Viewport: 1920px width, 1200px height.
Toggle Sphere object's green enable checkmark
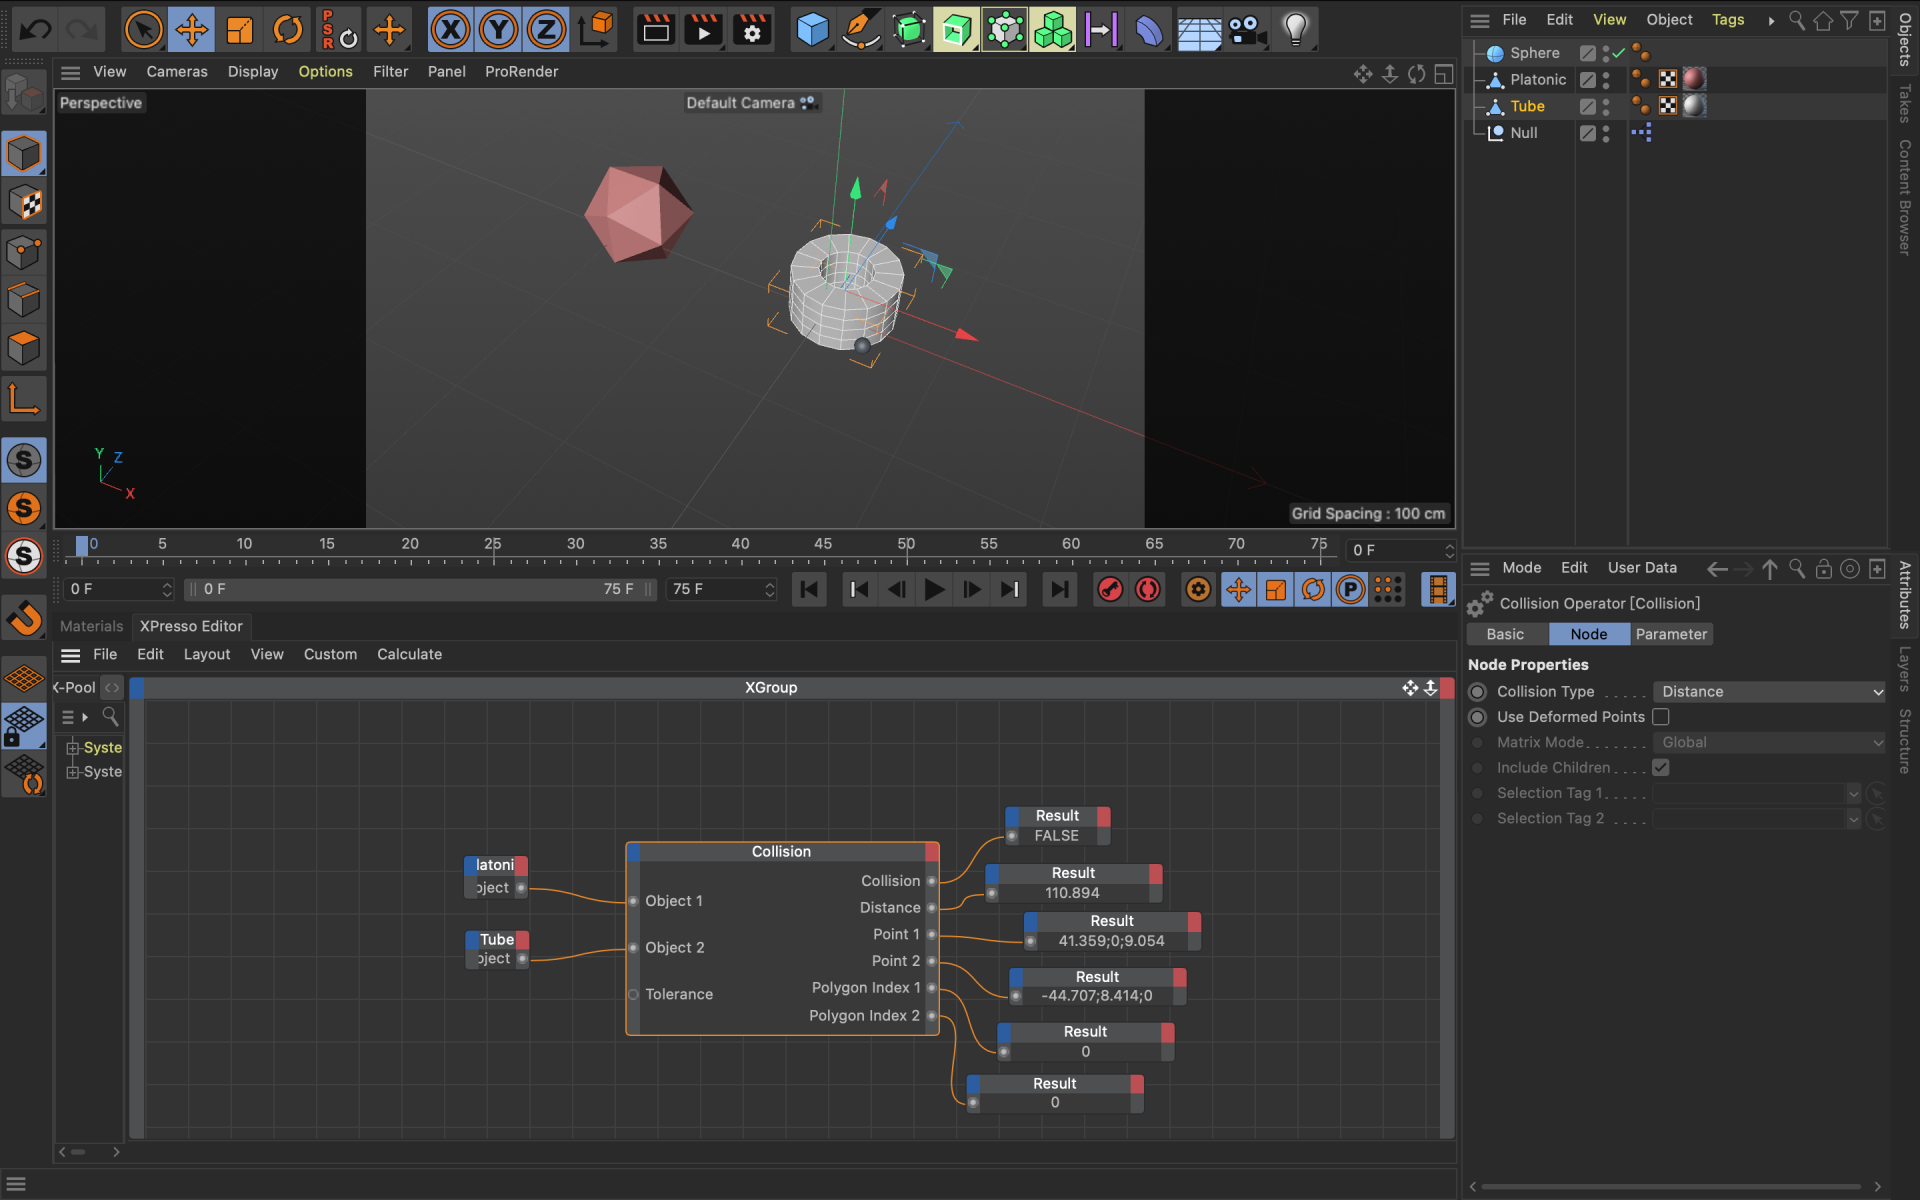point(1619,53)
